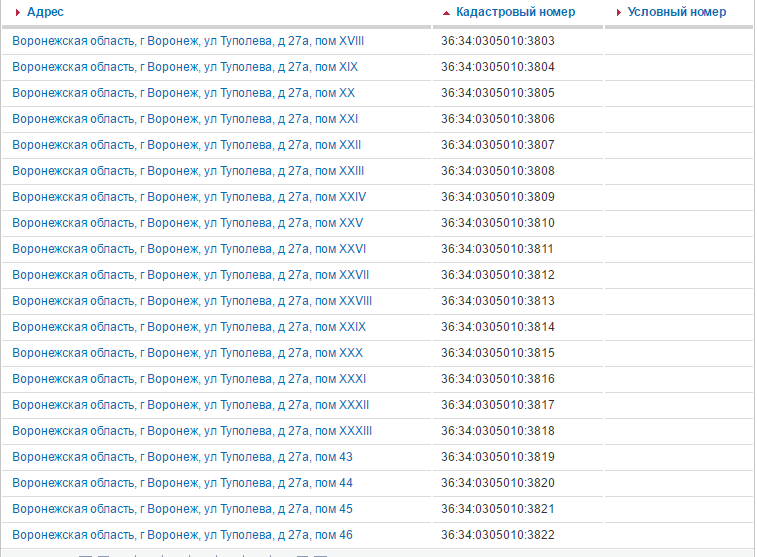Open the пом 43 address link

point(182,457)
